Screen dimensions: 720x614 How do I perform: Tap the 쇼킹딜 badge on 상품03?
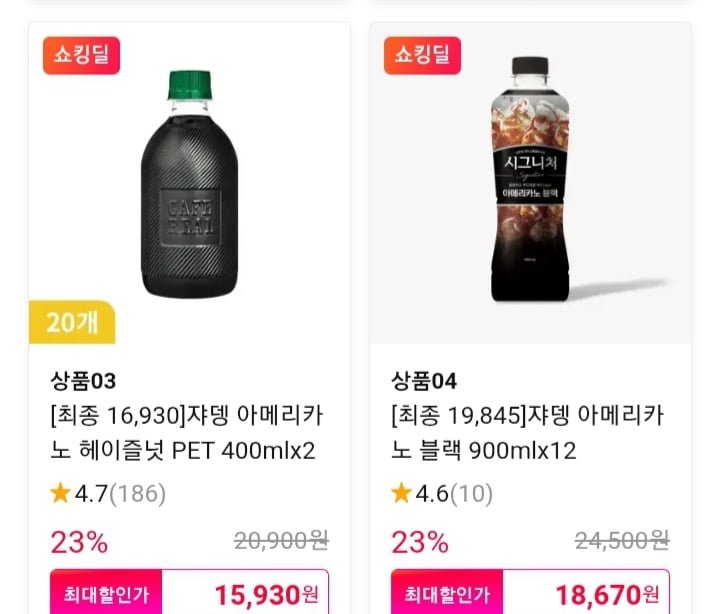click(x=81, y=56)
